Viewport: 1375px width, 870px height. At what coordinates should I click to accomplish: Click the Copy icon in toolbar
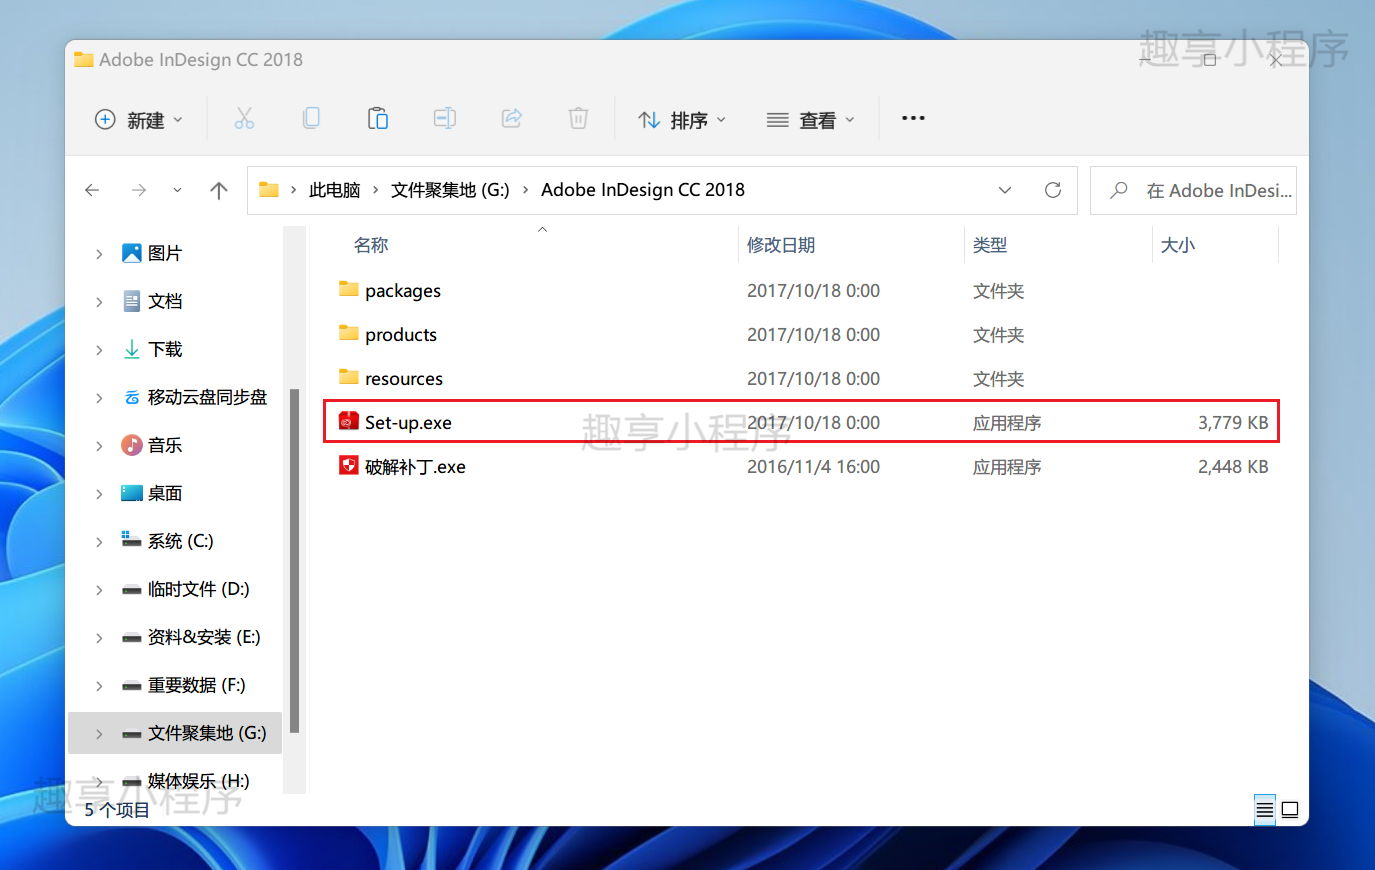pyautogui.click(x=311, y=118)
